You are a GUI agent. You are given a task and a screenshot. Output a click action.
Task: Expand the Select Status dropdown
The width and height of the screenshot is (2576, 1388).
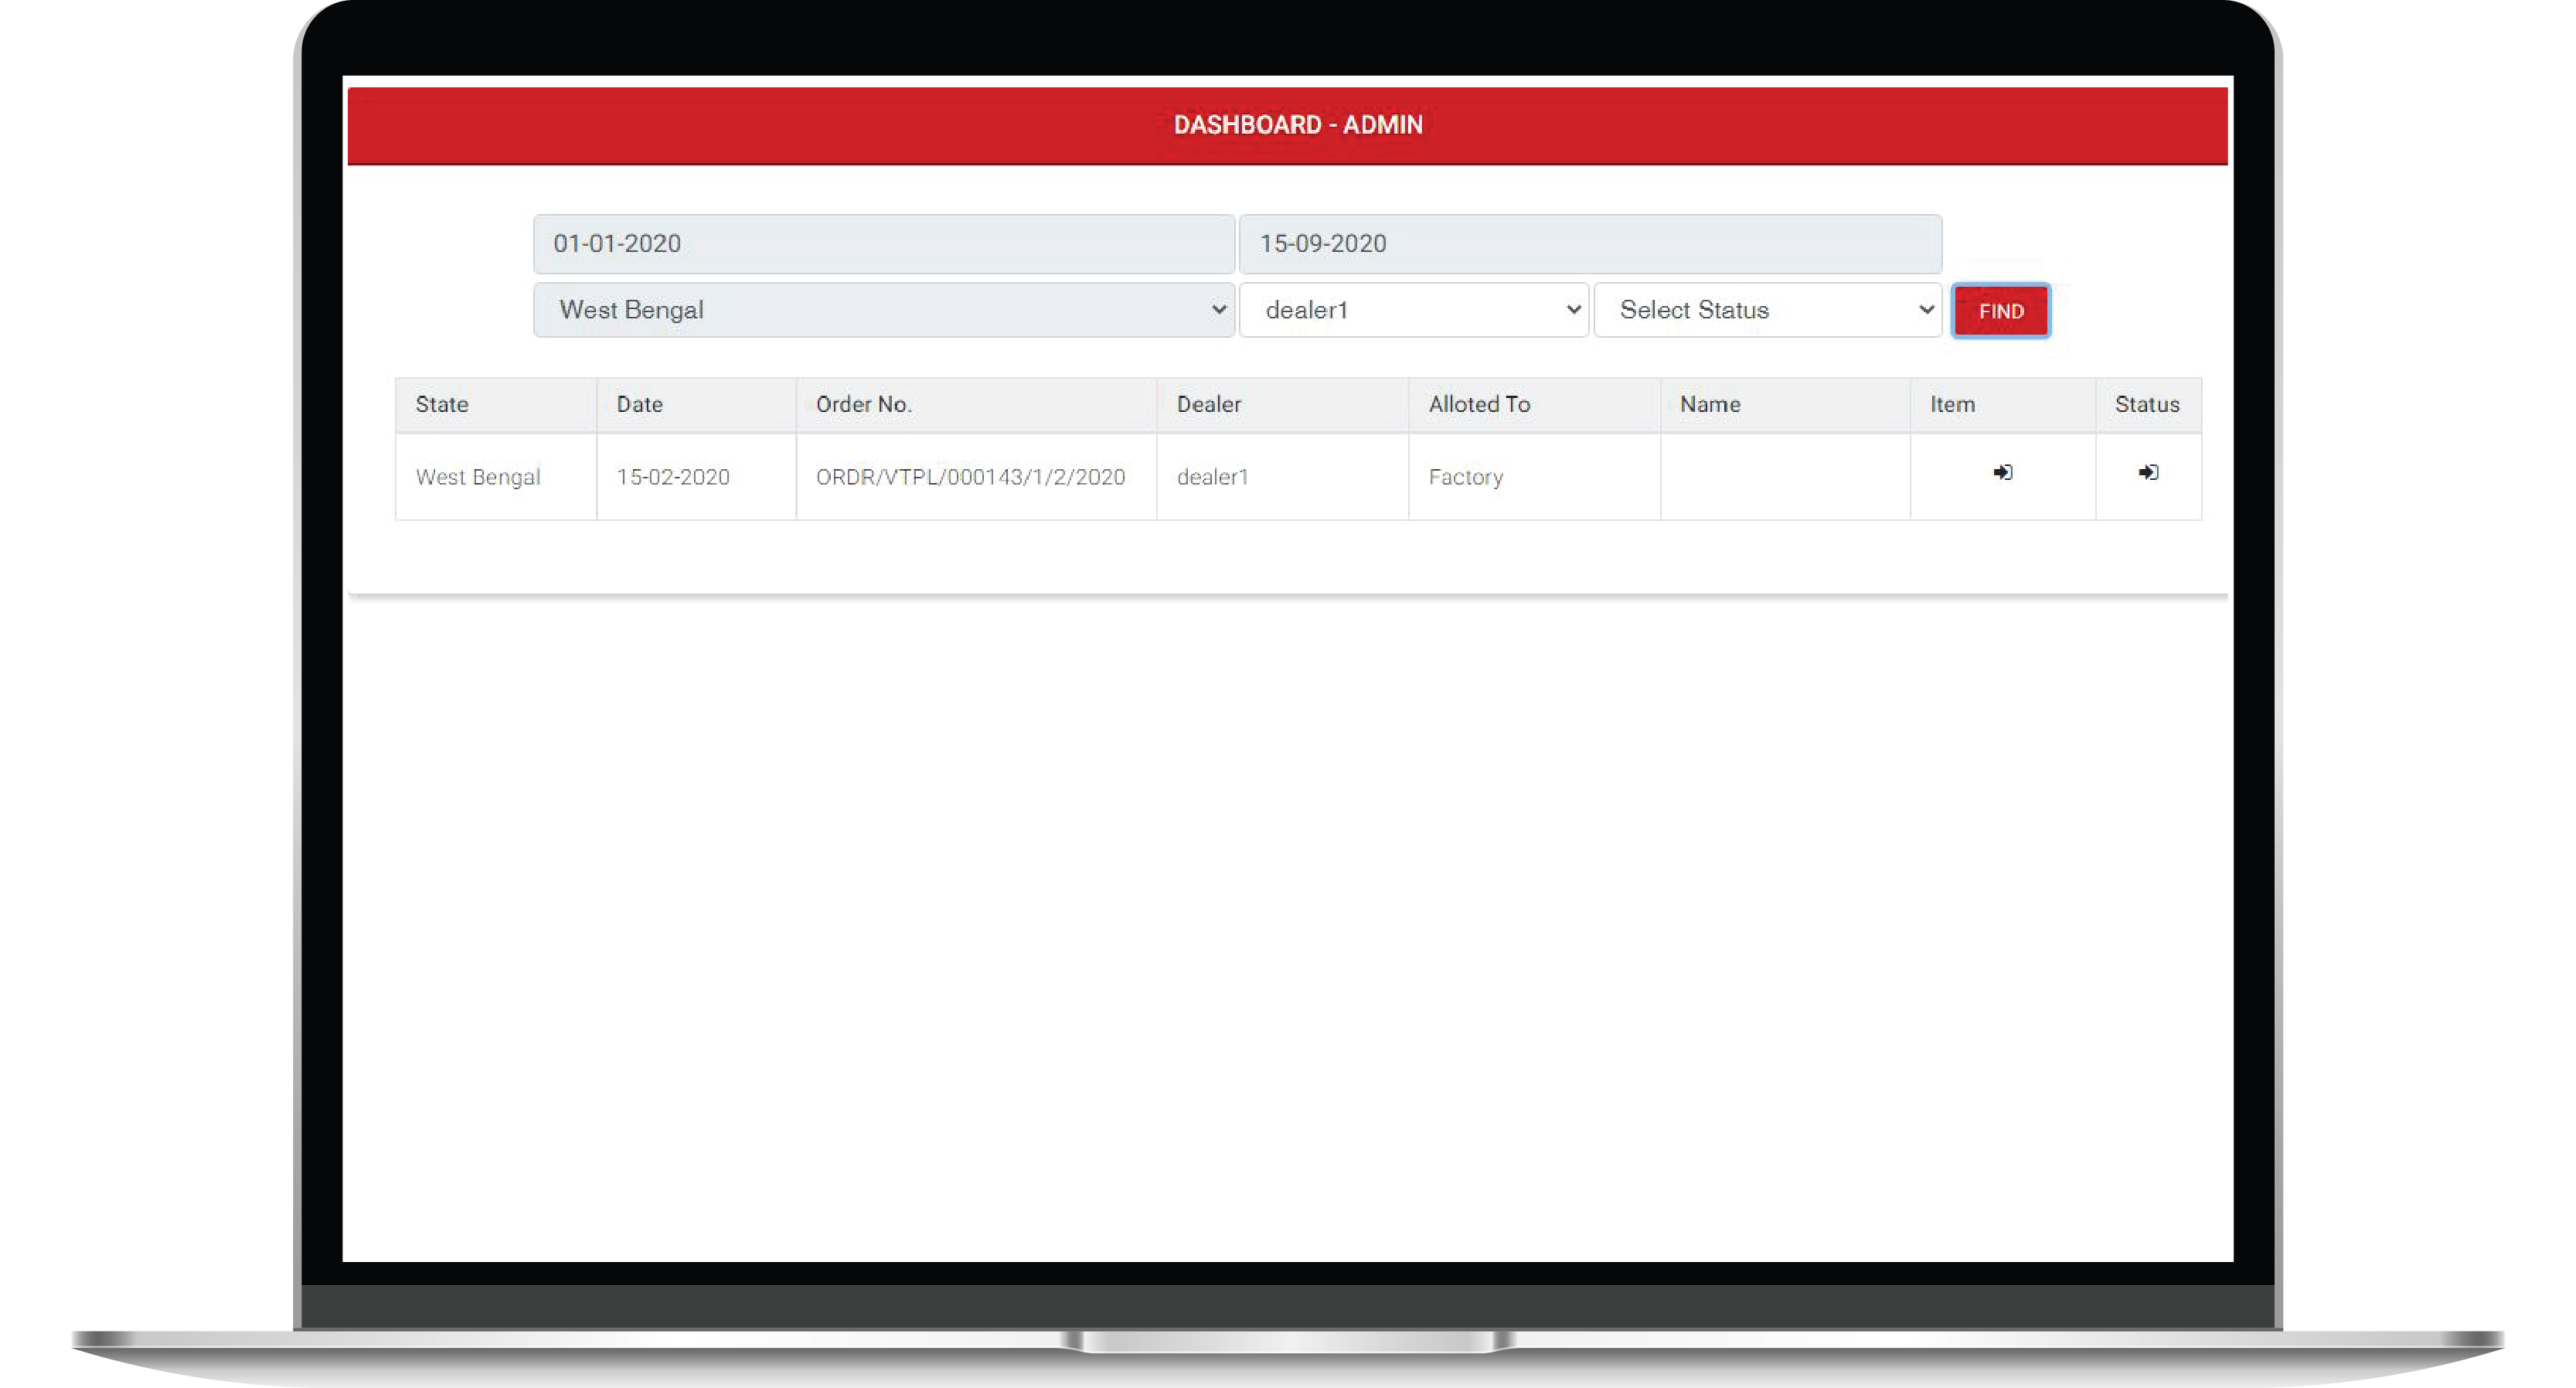coord(1767,310)
